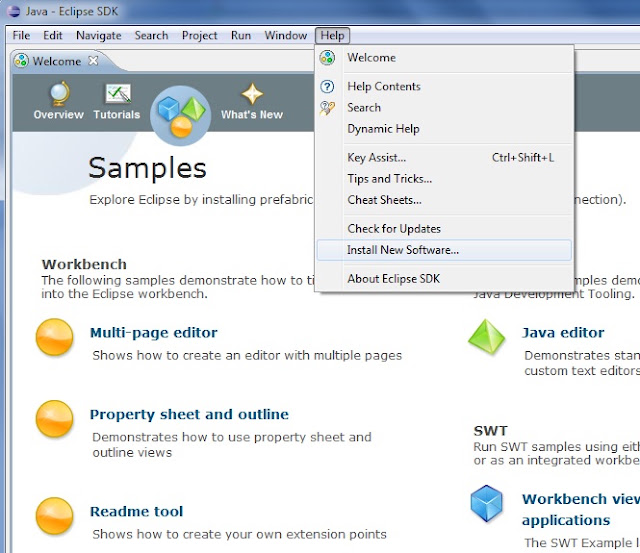640x553 pixels.
Task: Select Dynamic Help menu entry
Action: (x=444, y=129)
